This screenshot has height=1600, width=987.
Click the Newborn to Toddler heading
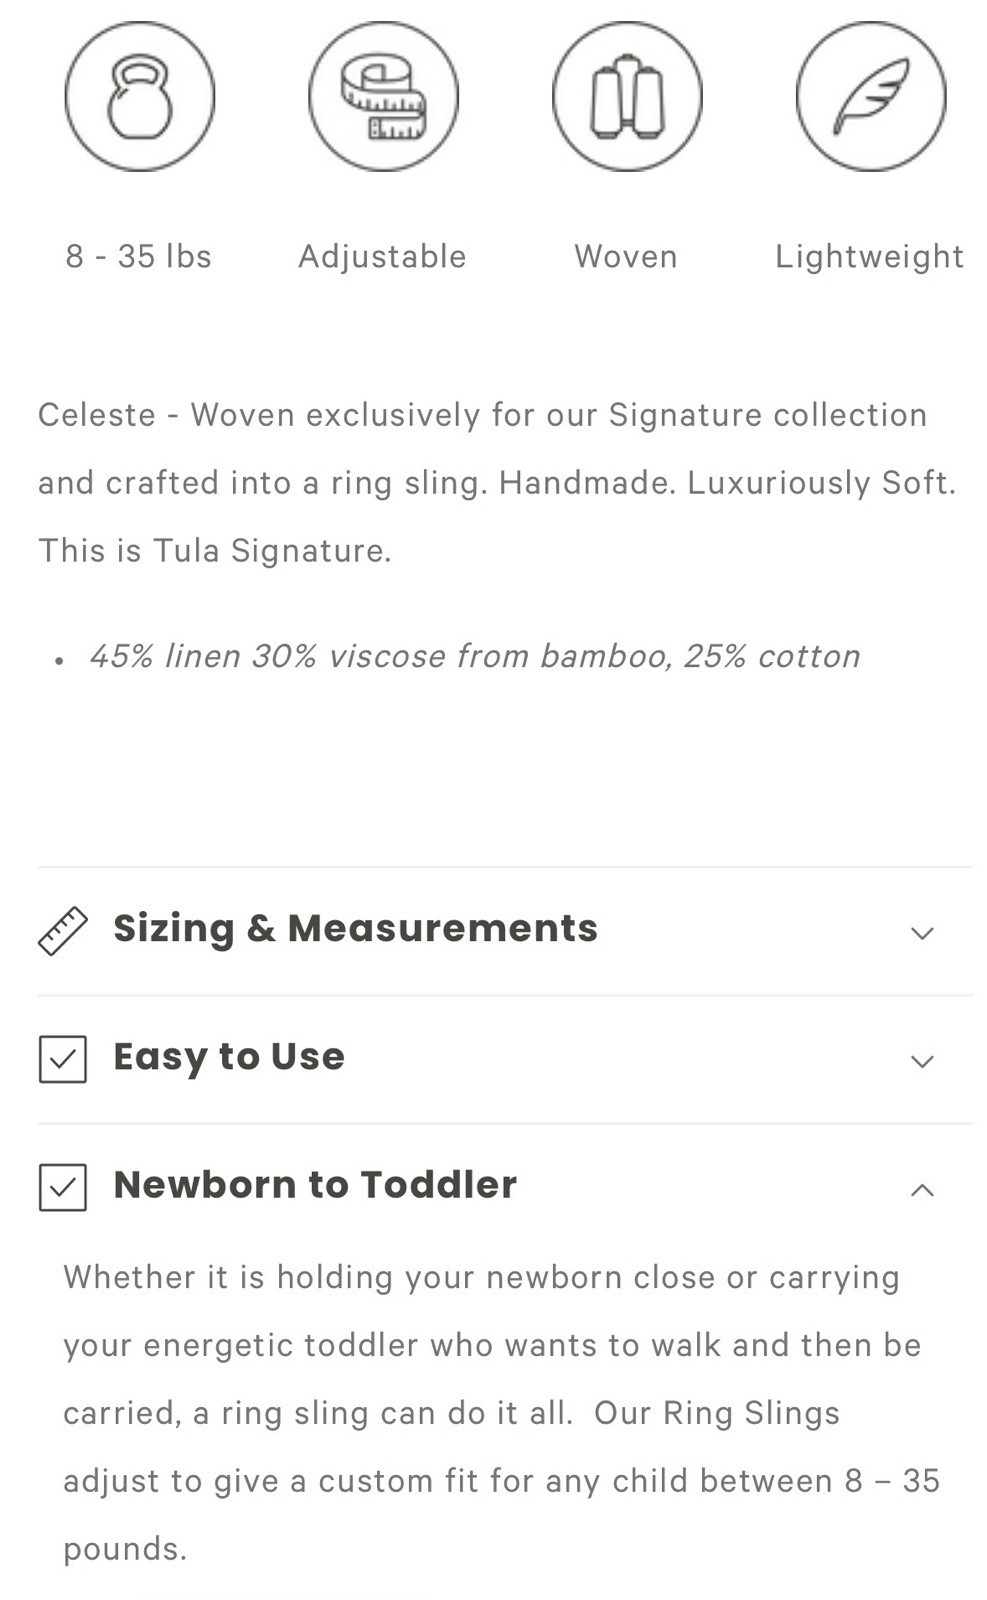coord(315,1185)
